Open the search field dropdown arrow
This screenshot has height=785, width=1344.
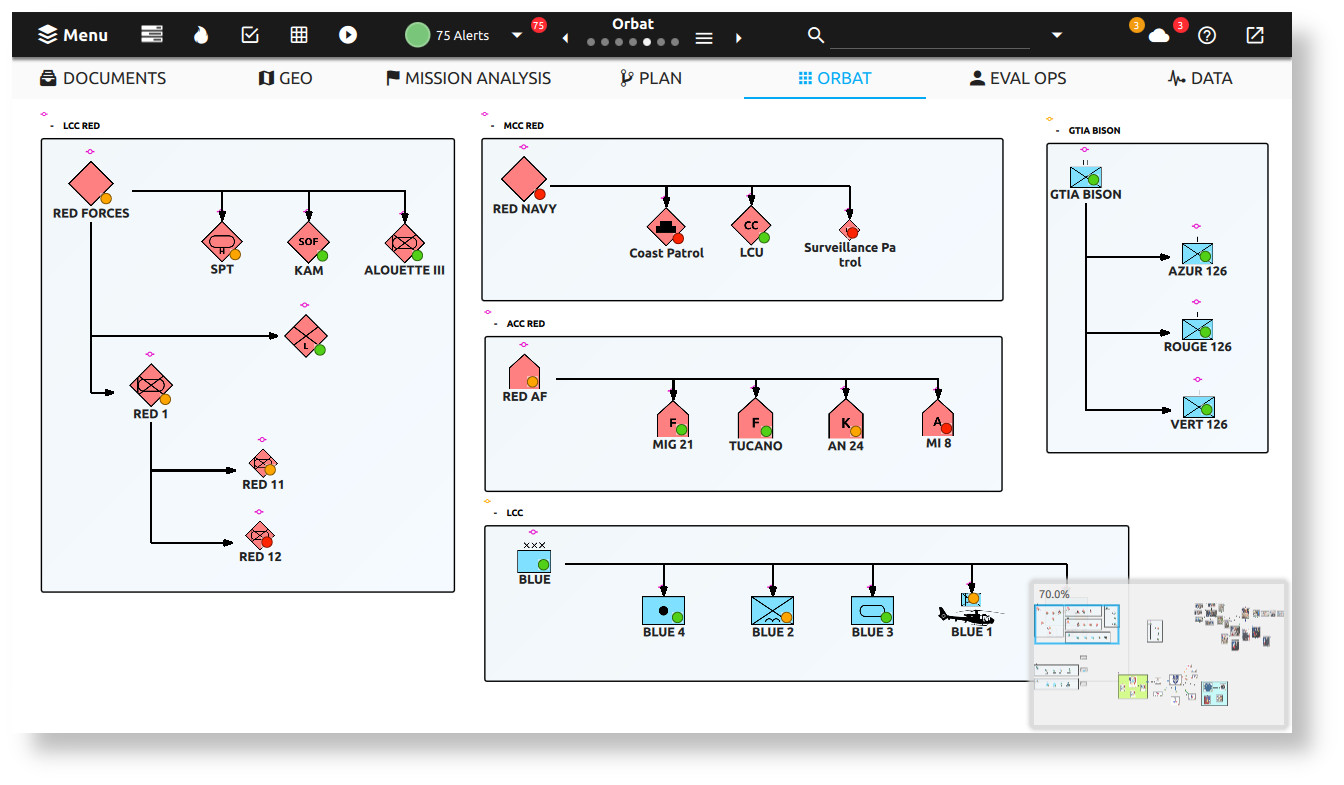pyautogui.click(x=1057, y=35)
